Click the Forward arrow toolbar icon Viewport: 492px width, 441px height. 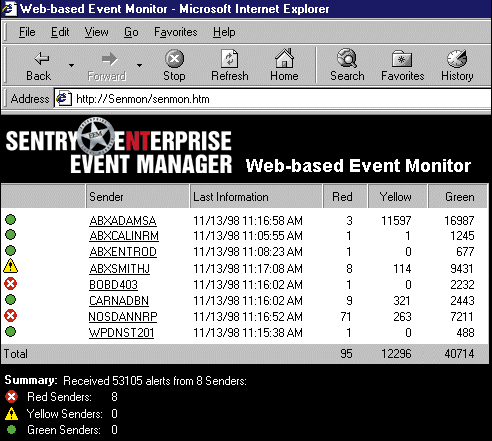coord(109,59)
